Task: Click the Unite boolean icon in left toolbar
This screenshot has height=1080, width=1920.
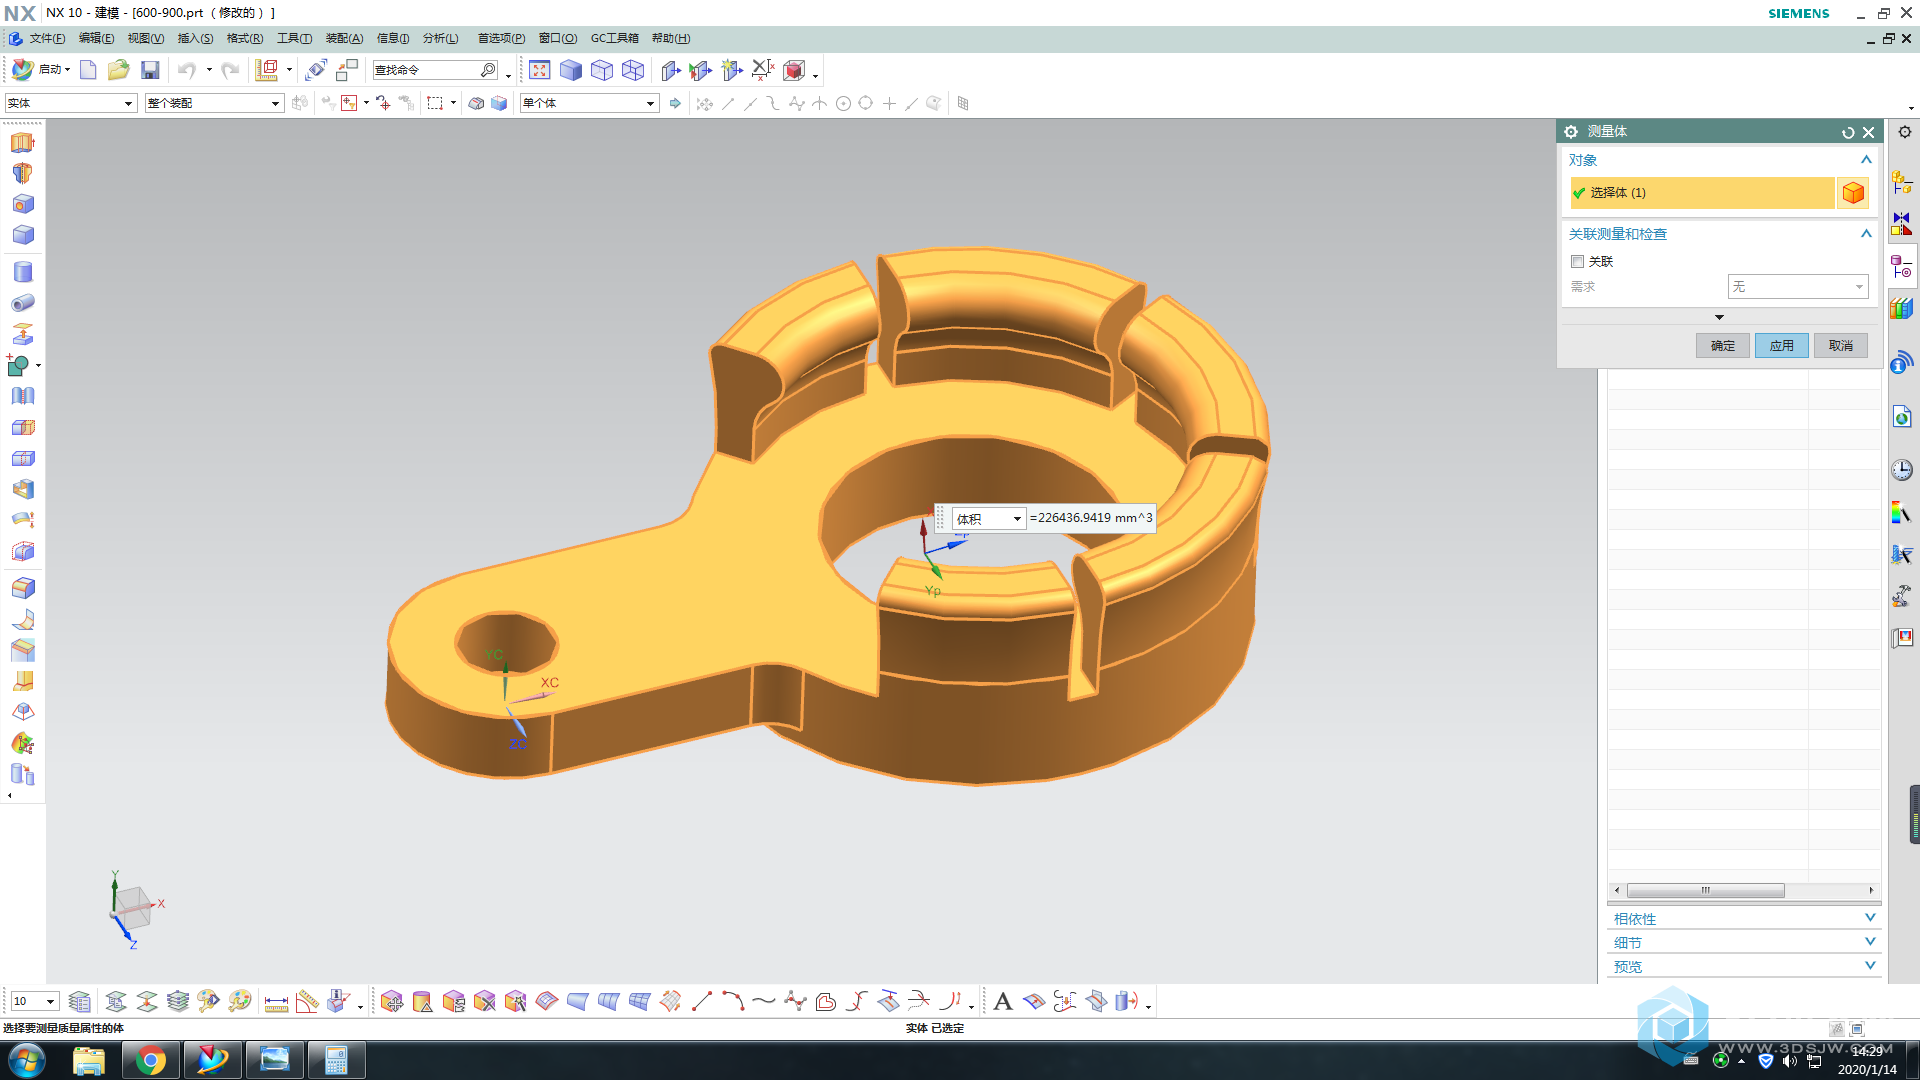Action: [18, 366]
